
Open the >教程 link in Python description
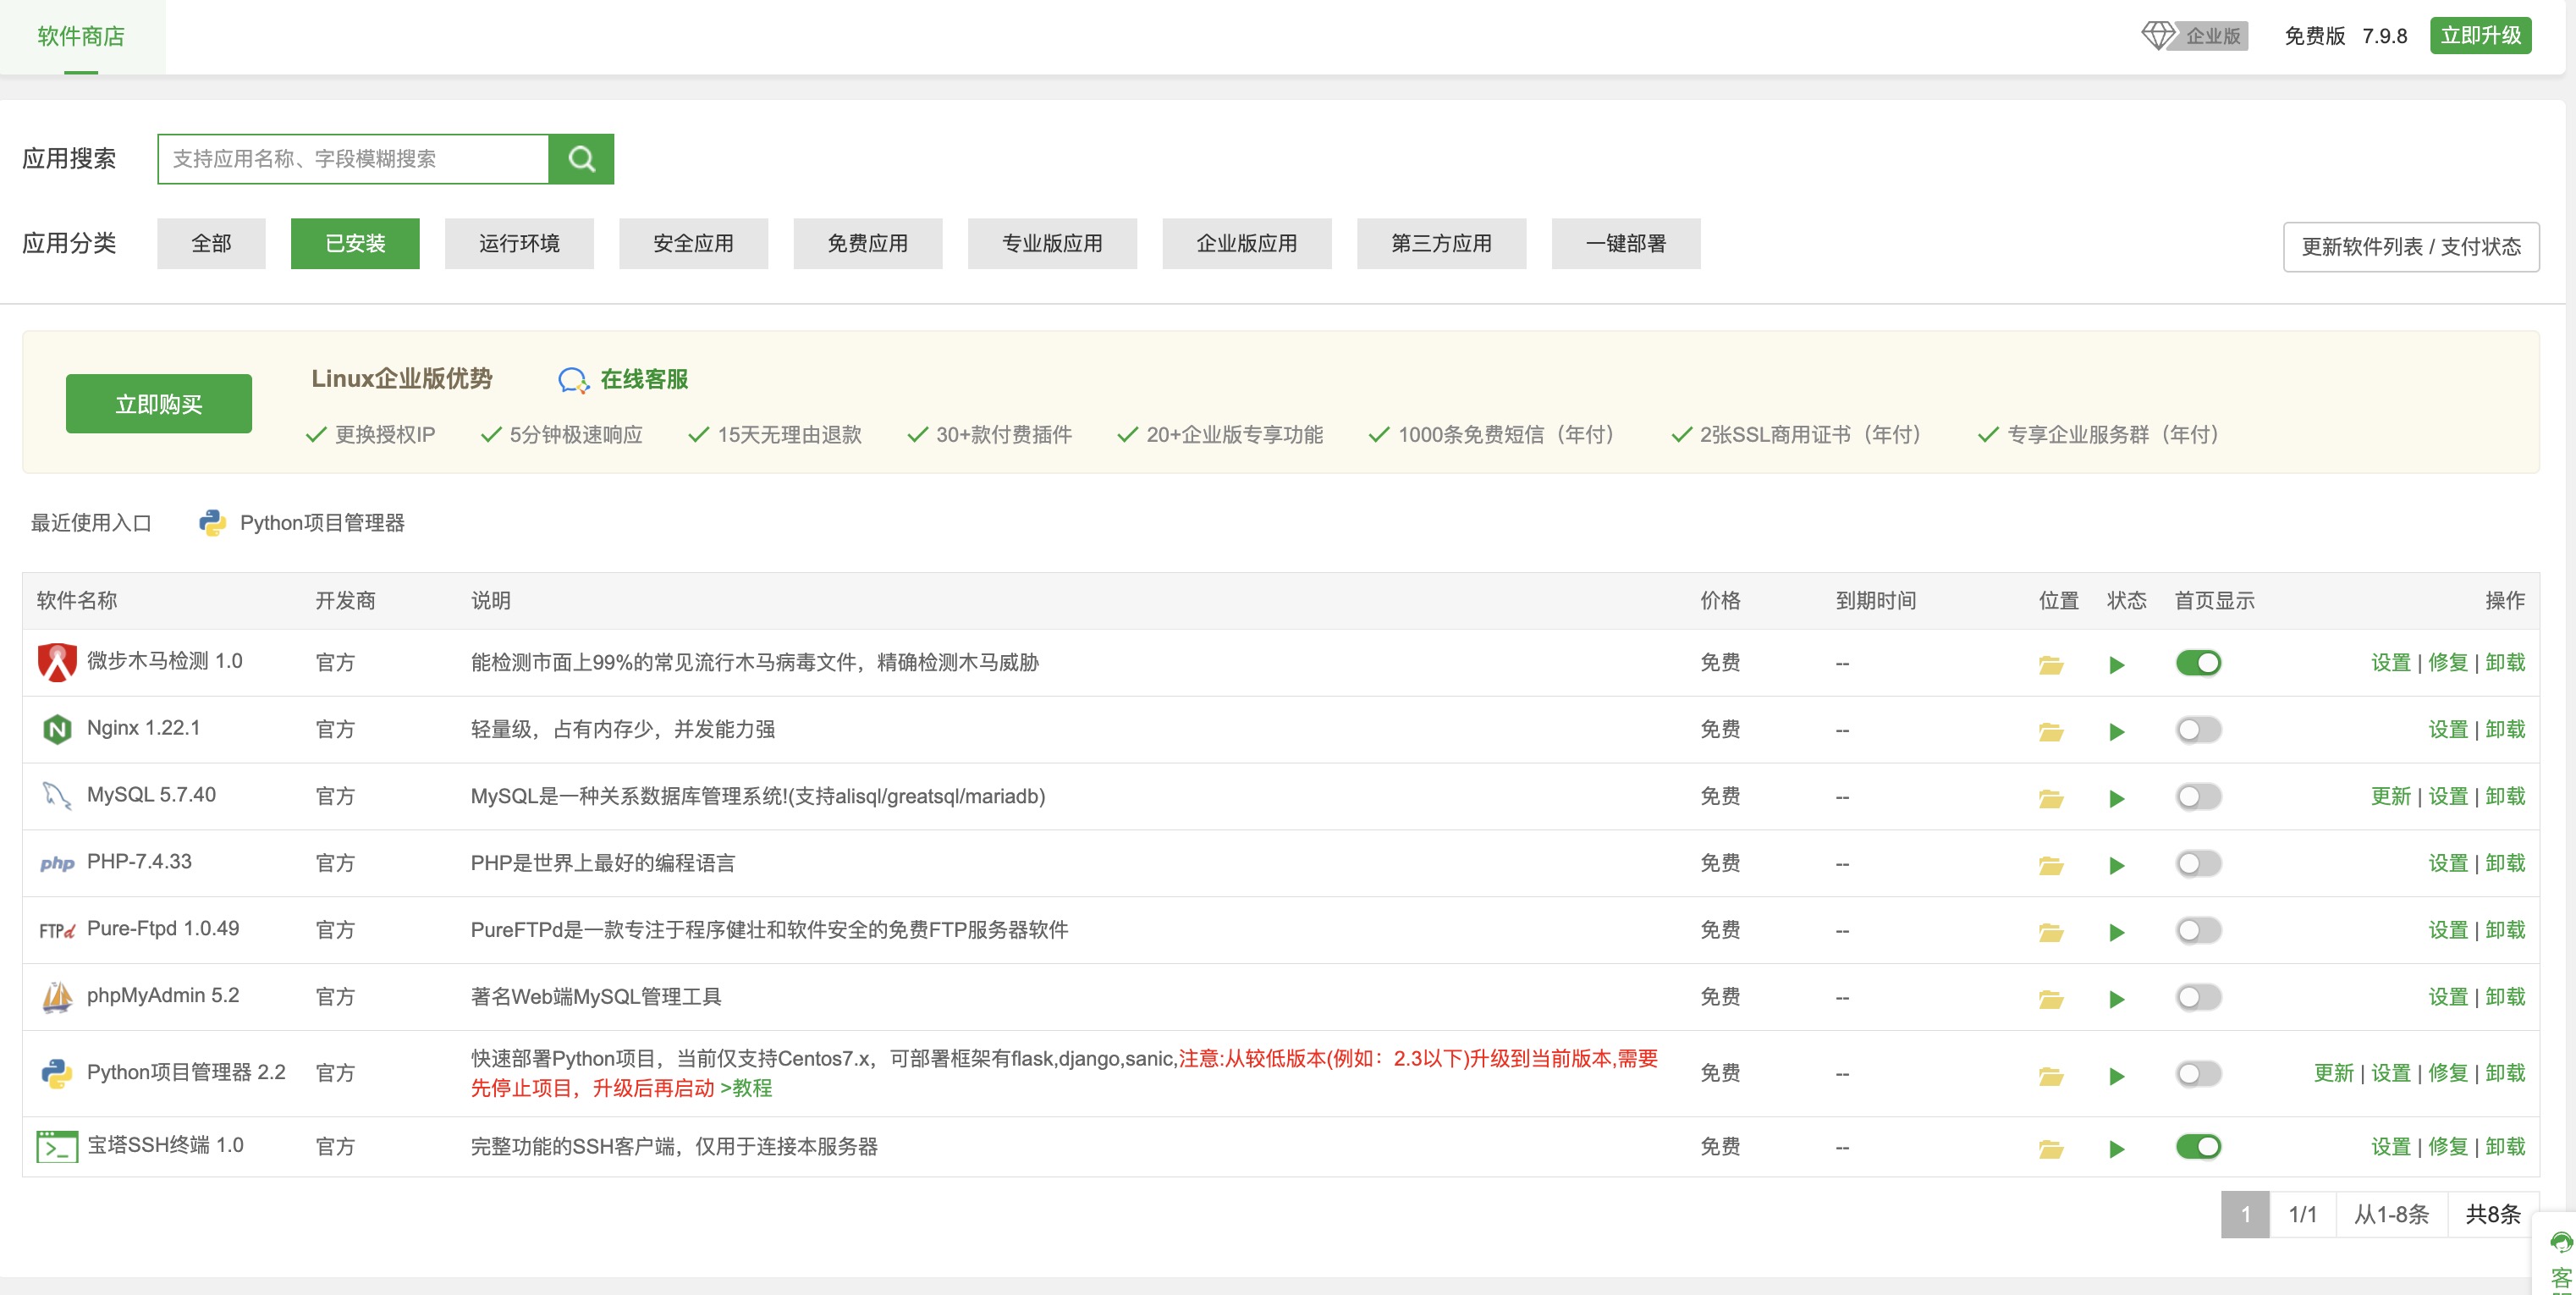[745, 1088]
